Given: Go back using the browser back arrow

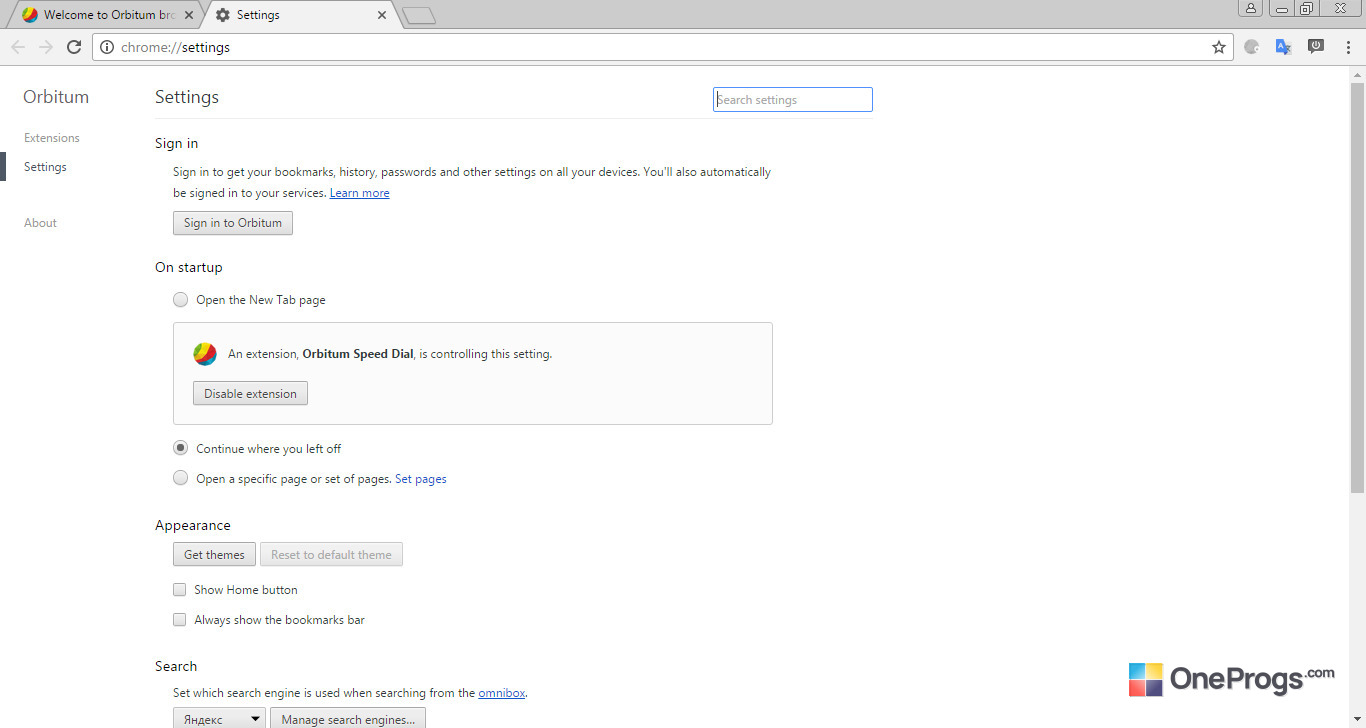Looking at the screenshot, I should 18,47.
